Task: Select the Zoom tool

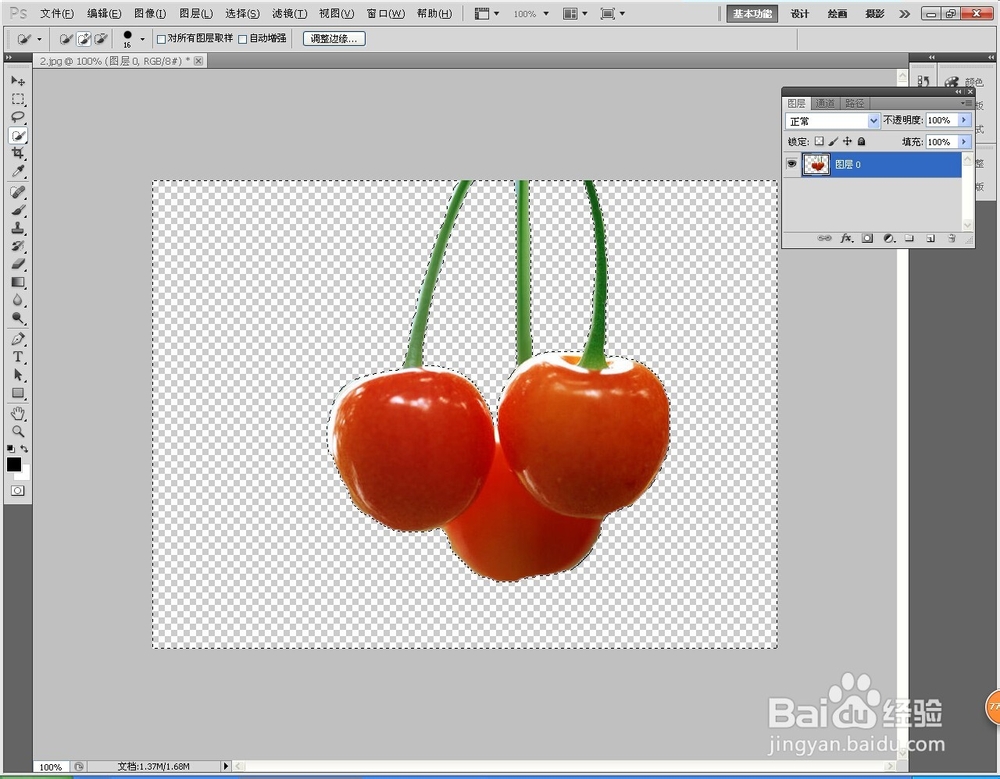Action: [18, 431]
